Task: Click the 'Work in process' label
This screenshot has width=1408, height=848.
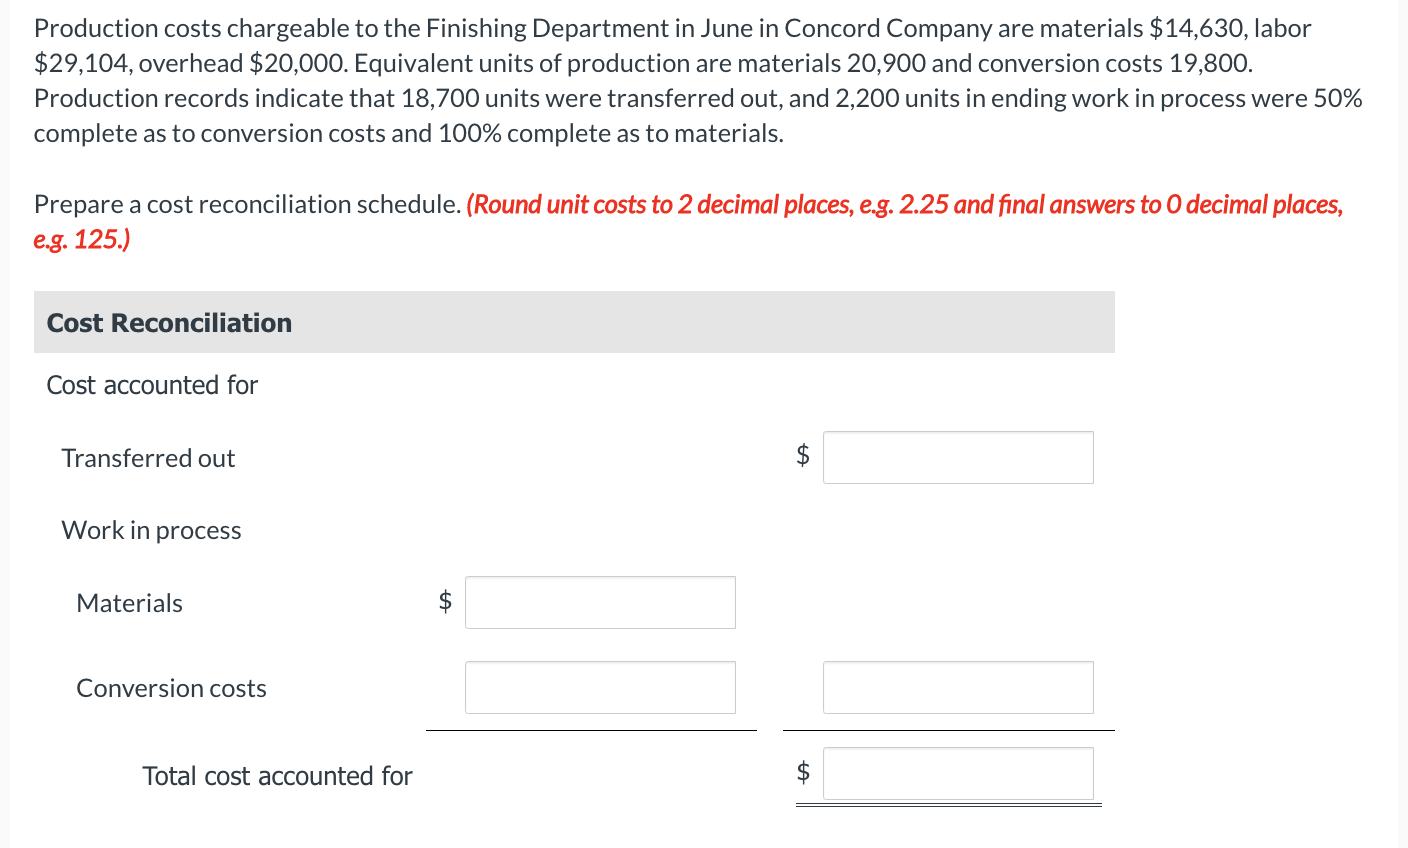Action: point(151,530)
